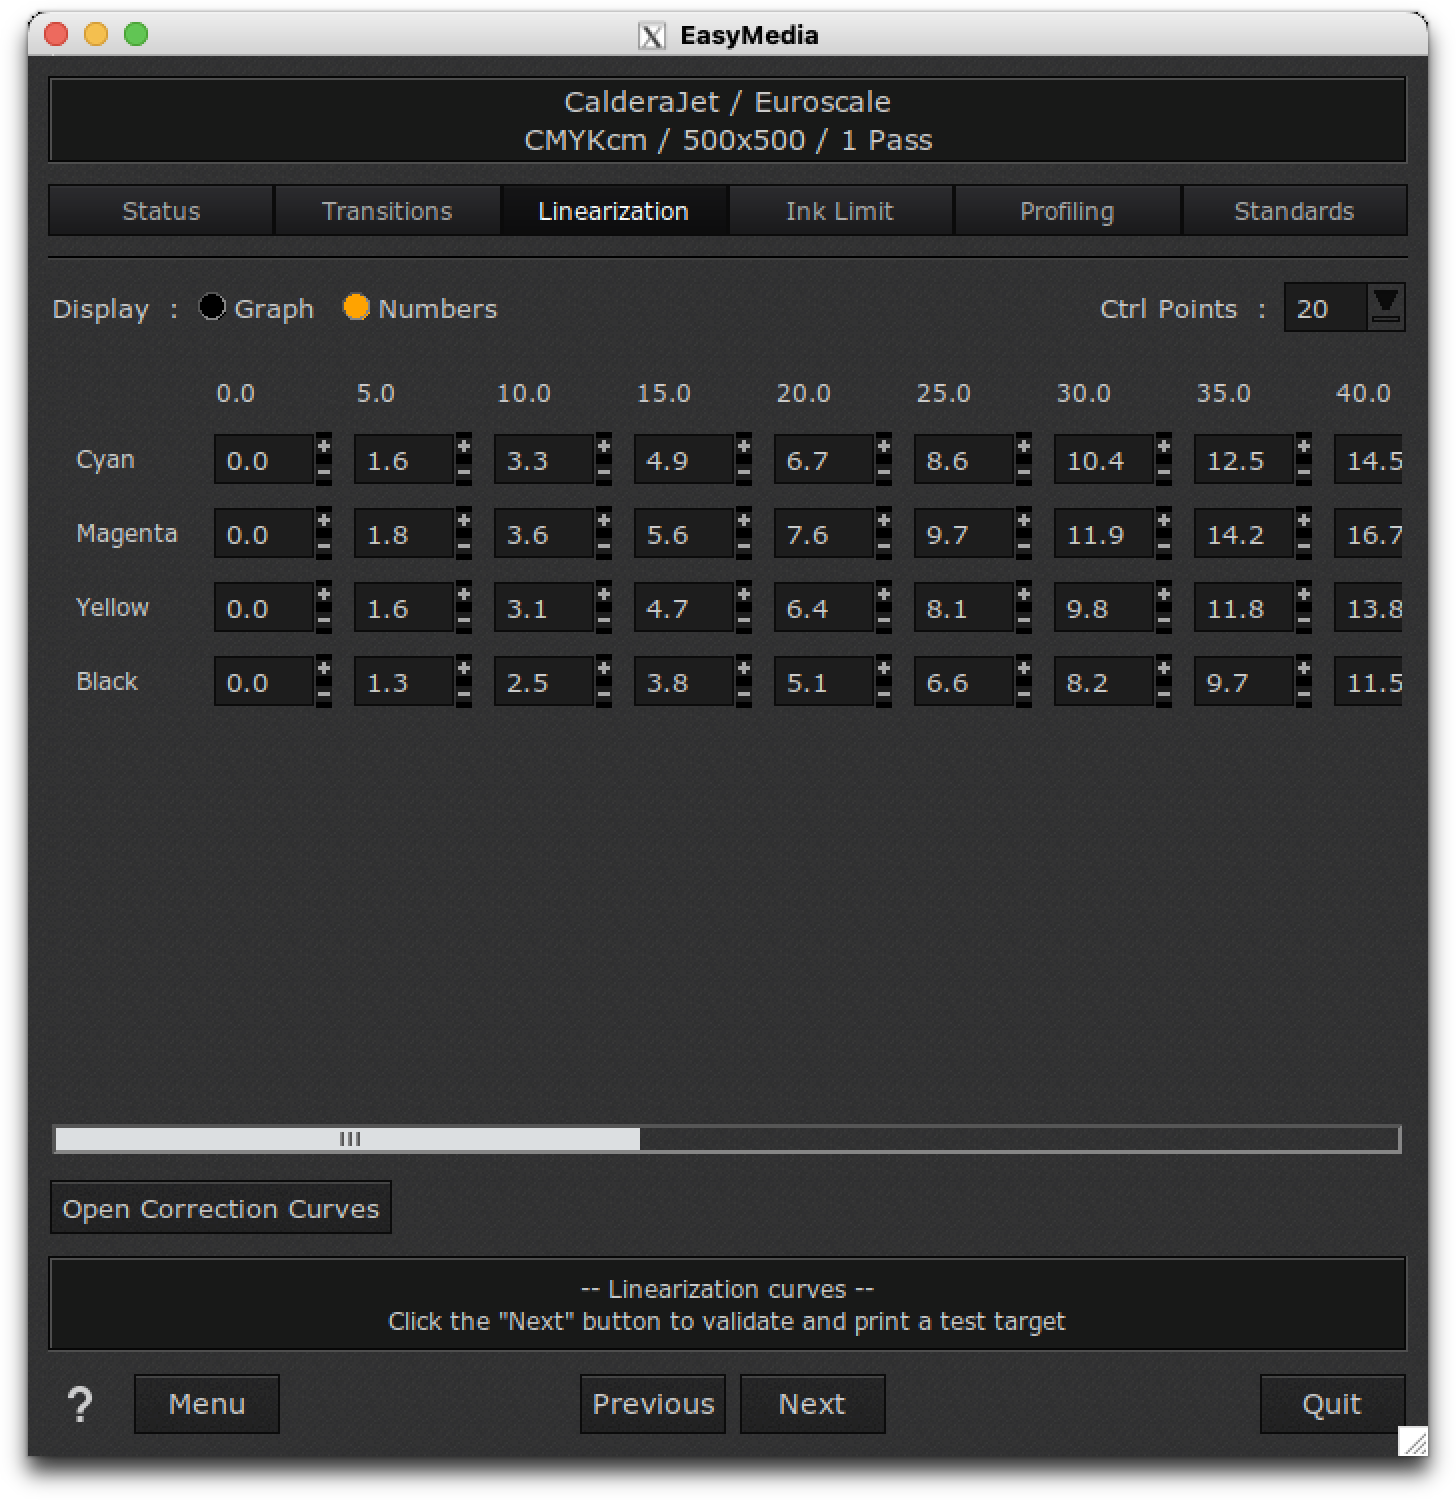Viewport: 1456px width, 1500px height.
Task: Increase Yellow value at 5.0 with plus
Action: [464, 595]
